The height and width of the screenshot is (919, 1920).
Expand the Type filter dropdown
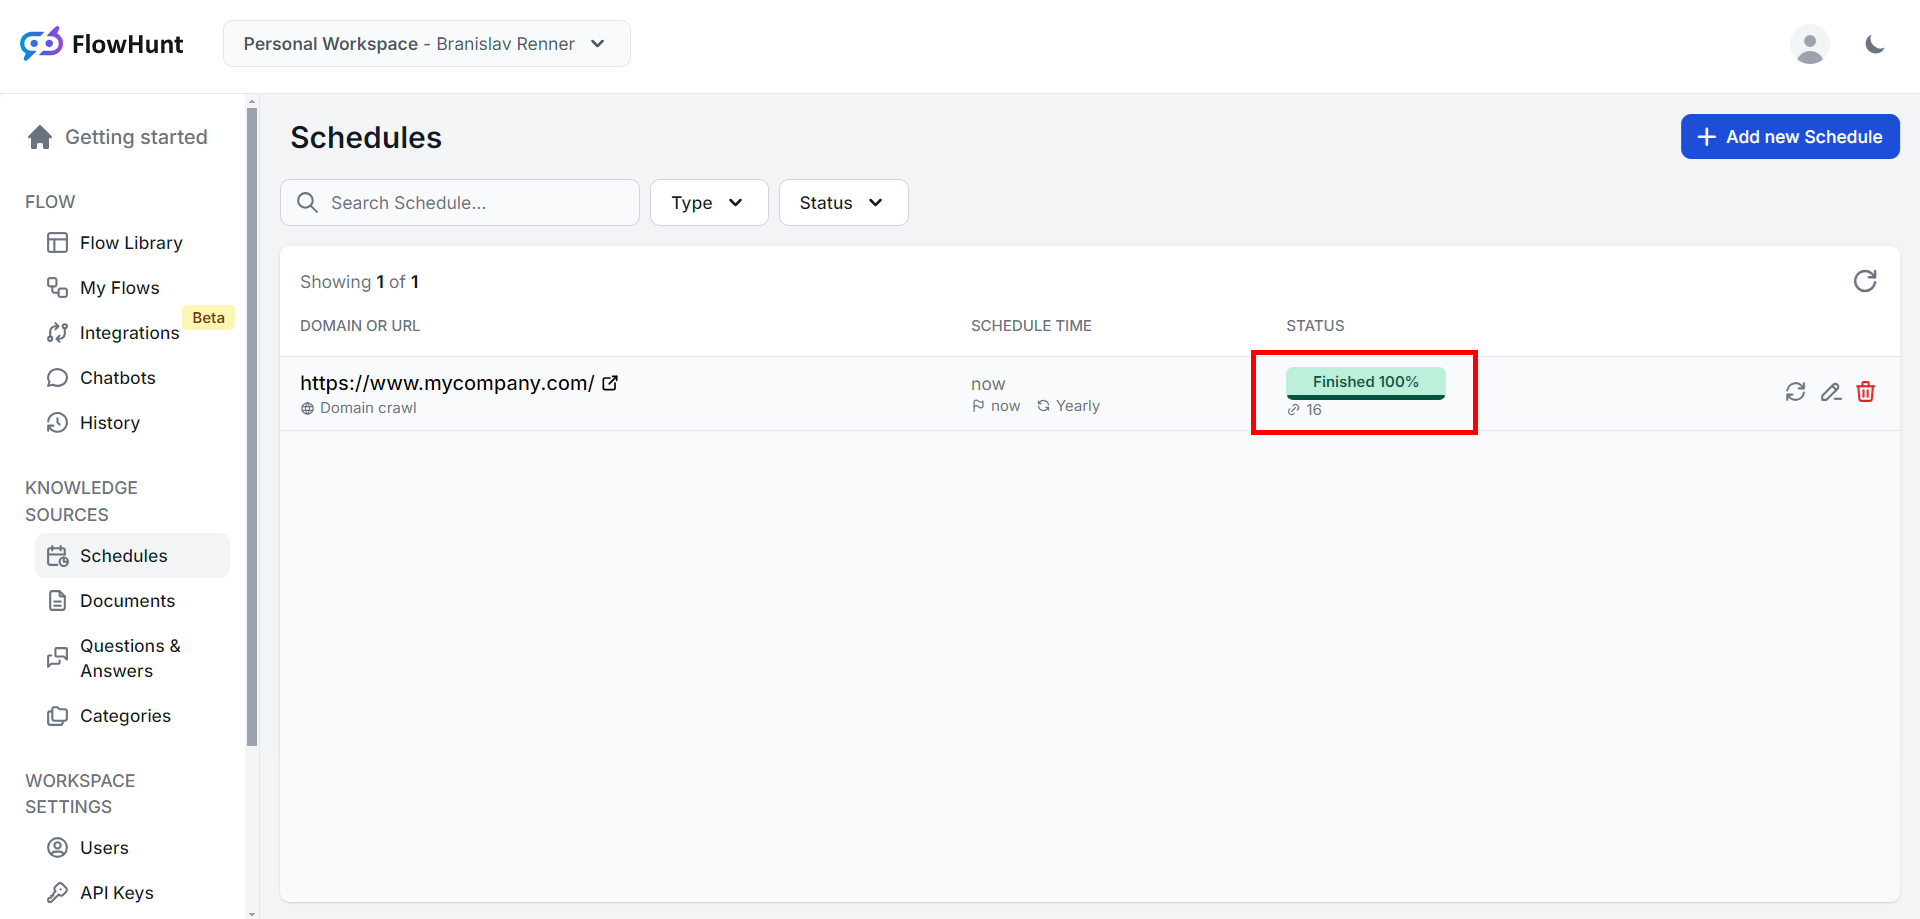708,203
